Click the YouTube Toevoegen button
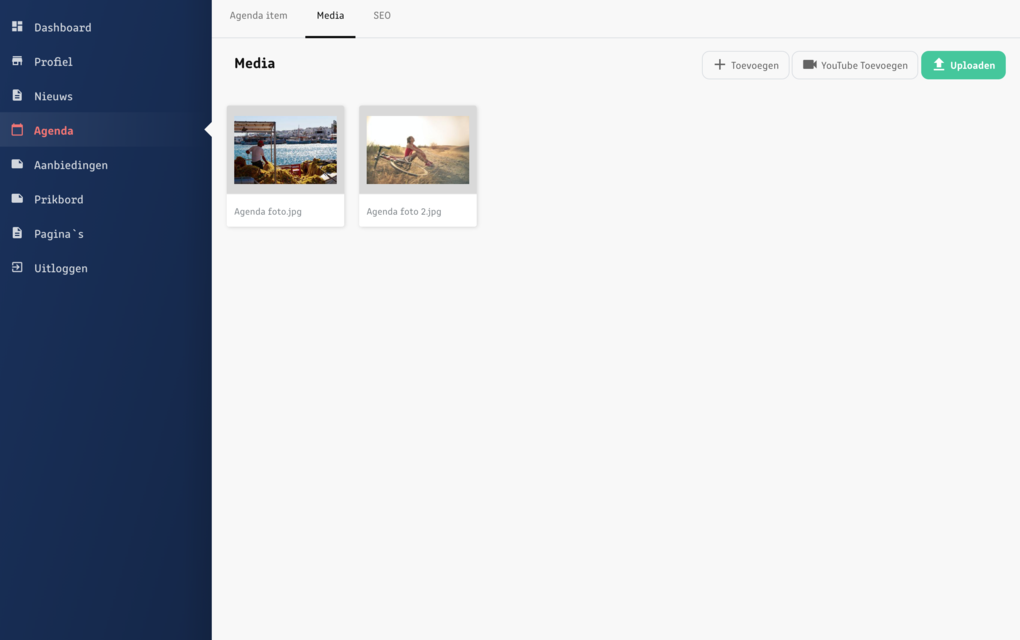The width and height of the screenshot is (1020, 640). tap(854, 65)
